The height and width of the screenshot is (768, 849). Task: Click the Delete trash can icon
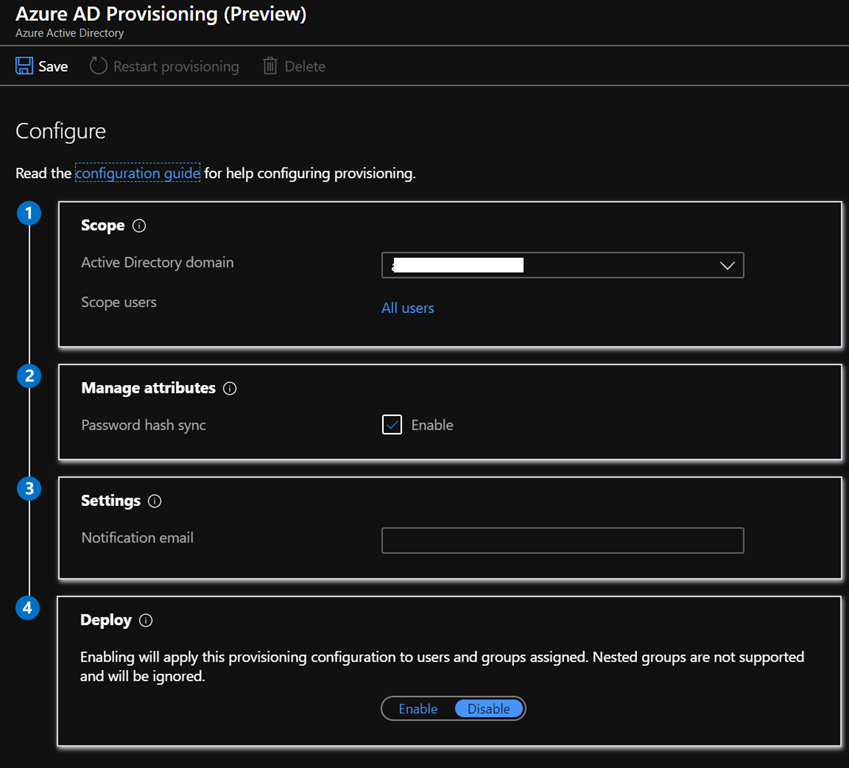click(x=270, y=66)
